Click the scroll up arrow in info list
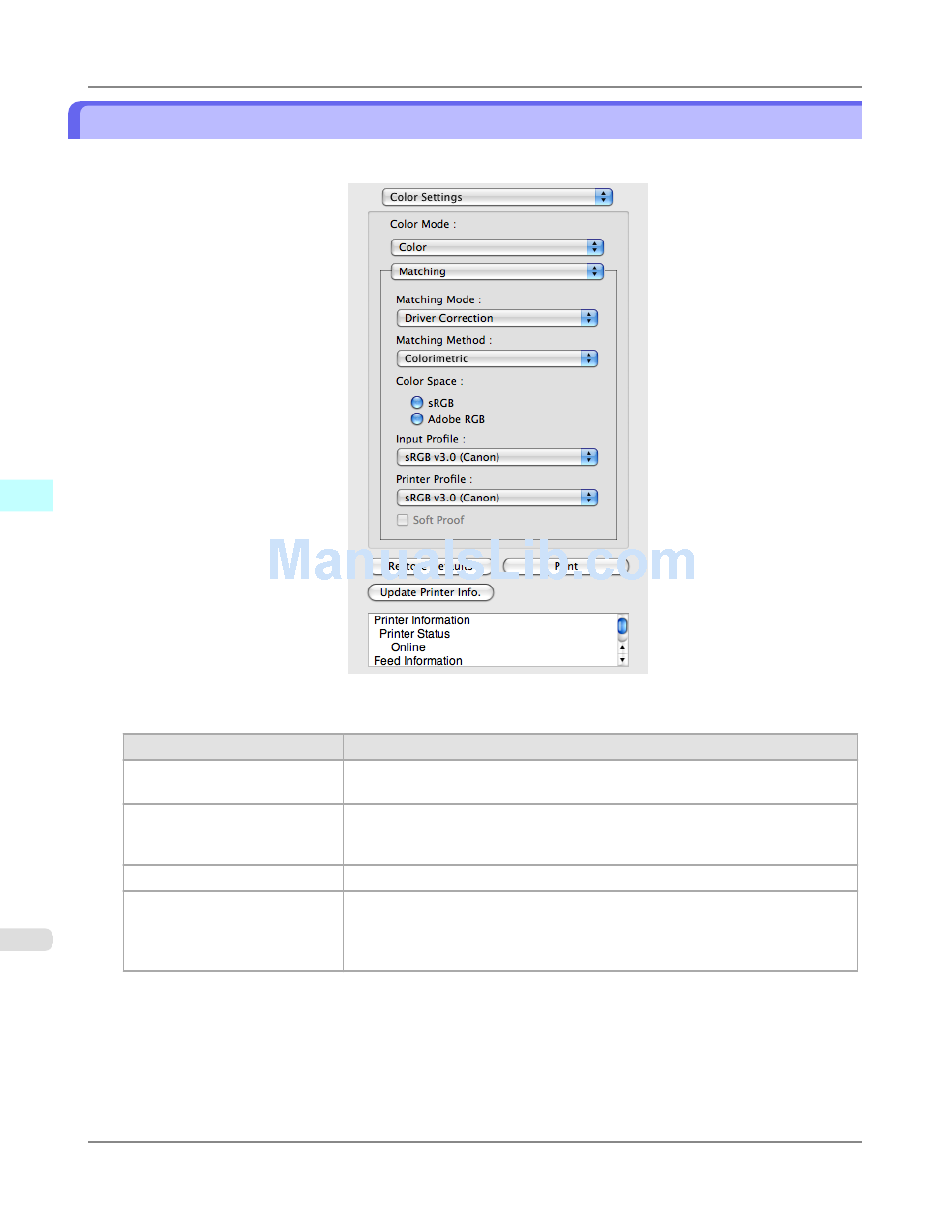Viewport: 950px width, 1229px height. click(x=622, y=647)
